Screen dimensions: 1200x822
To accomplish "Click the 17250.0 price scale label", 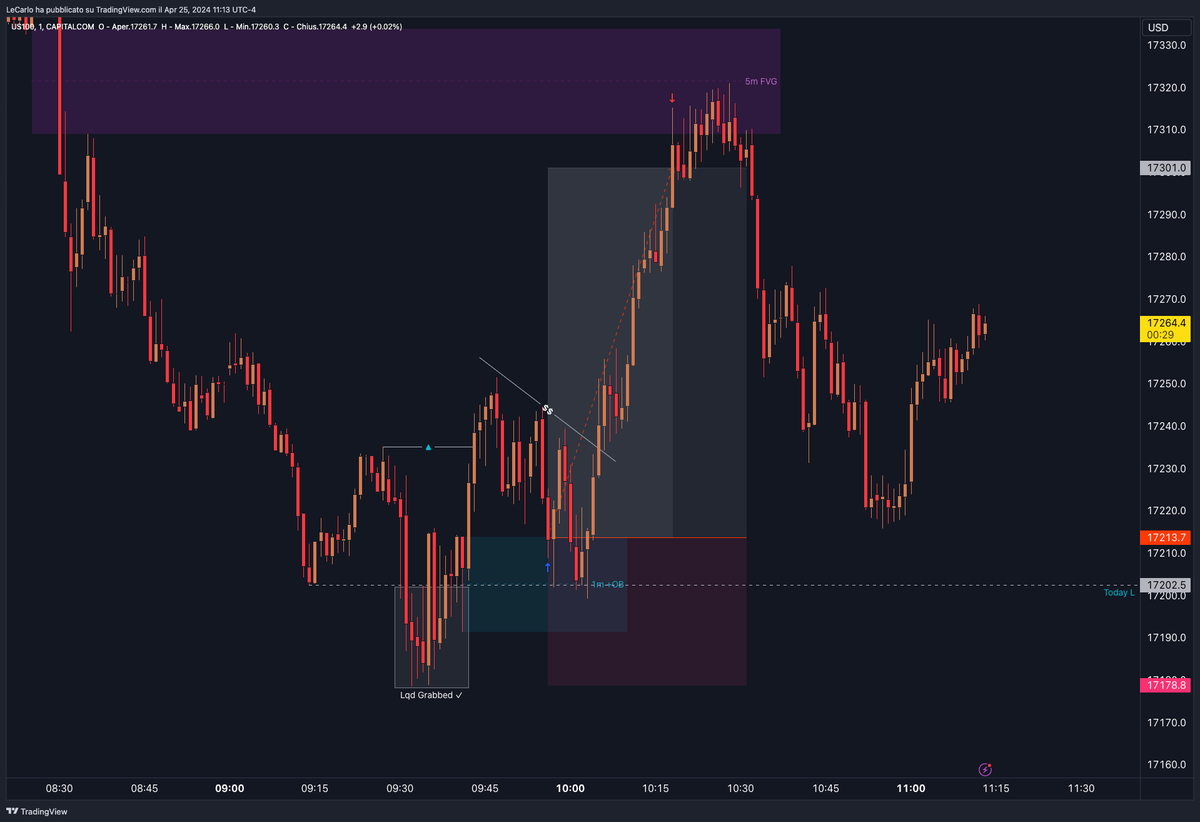I will coord(1167,384).
